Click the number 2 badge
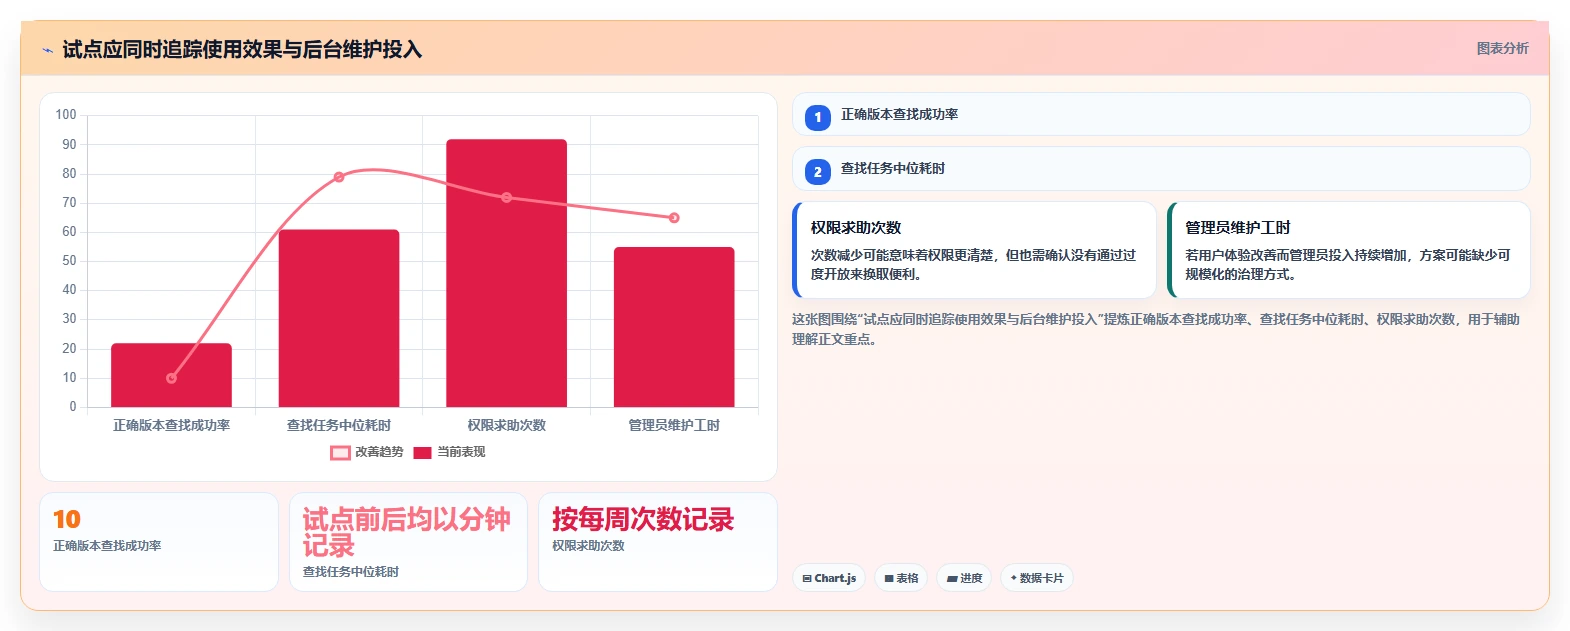The width and height of the screenshot is (1570, 631). coord(817,171)
